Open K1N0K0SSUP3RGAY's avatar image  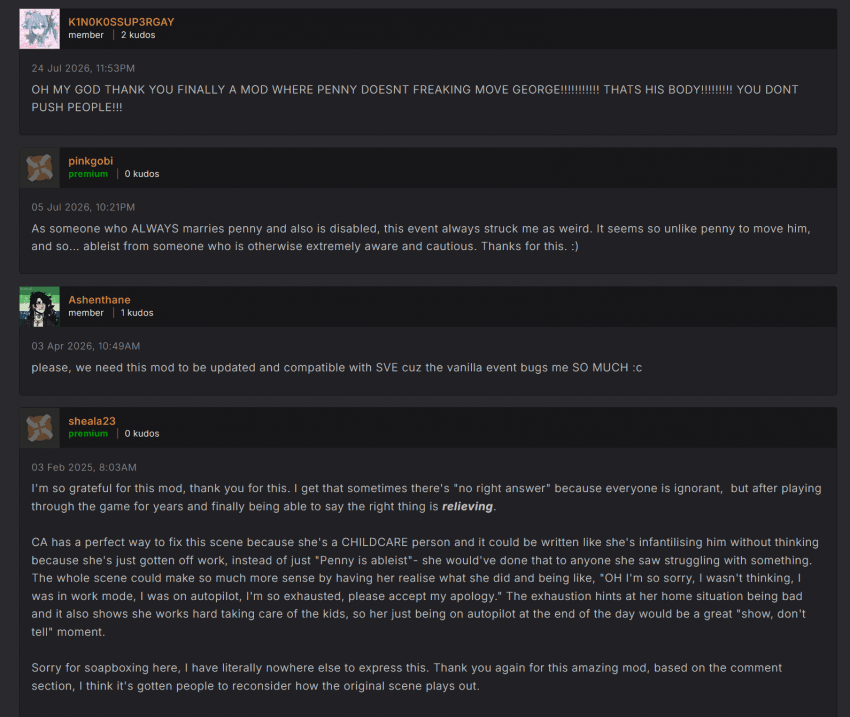40,29
